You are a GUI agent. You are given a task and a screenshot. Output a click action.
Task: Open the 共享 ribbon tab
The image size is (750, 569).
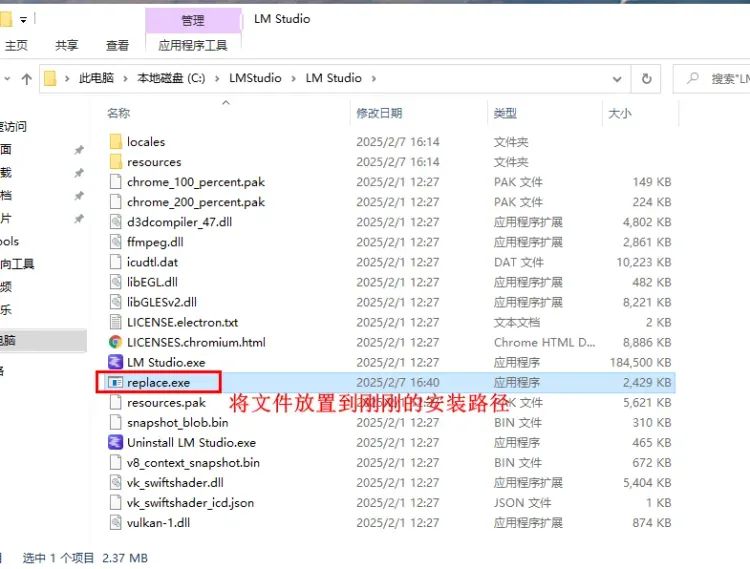point(66,45)
